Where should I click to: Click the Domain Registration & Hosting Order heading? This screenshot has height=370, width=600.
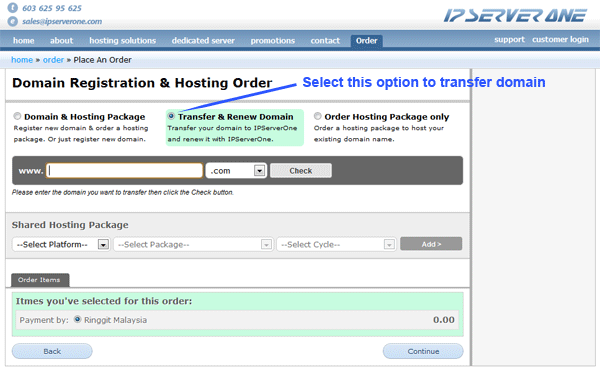click(x=142, y=83)
